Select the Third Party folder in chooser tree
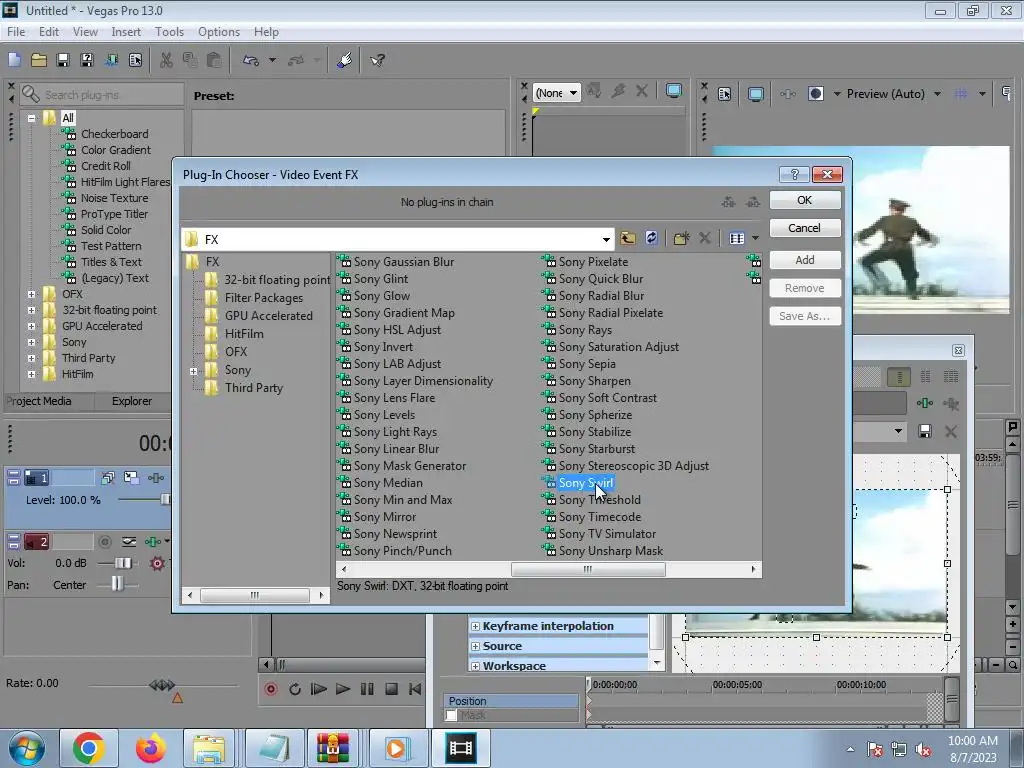 click(x=253, y=388)
